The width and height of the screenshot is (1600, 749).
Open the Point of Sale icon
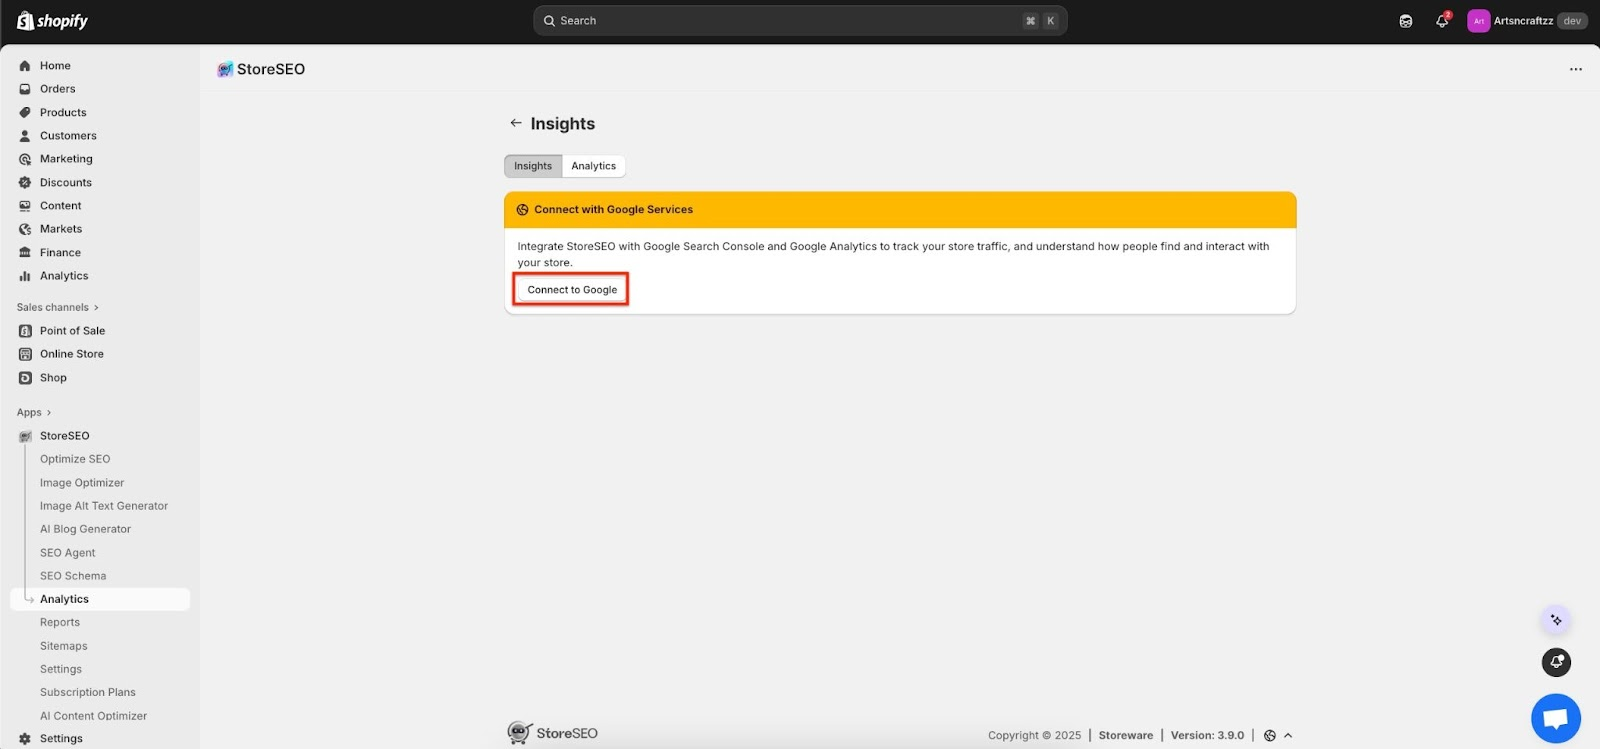point(25,331)
